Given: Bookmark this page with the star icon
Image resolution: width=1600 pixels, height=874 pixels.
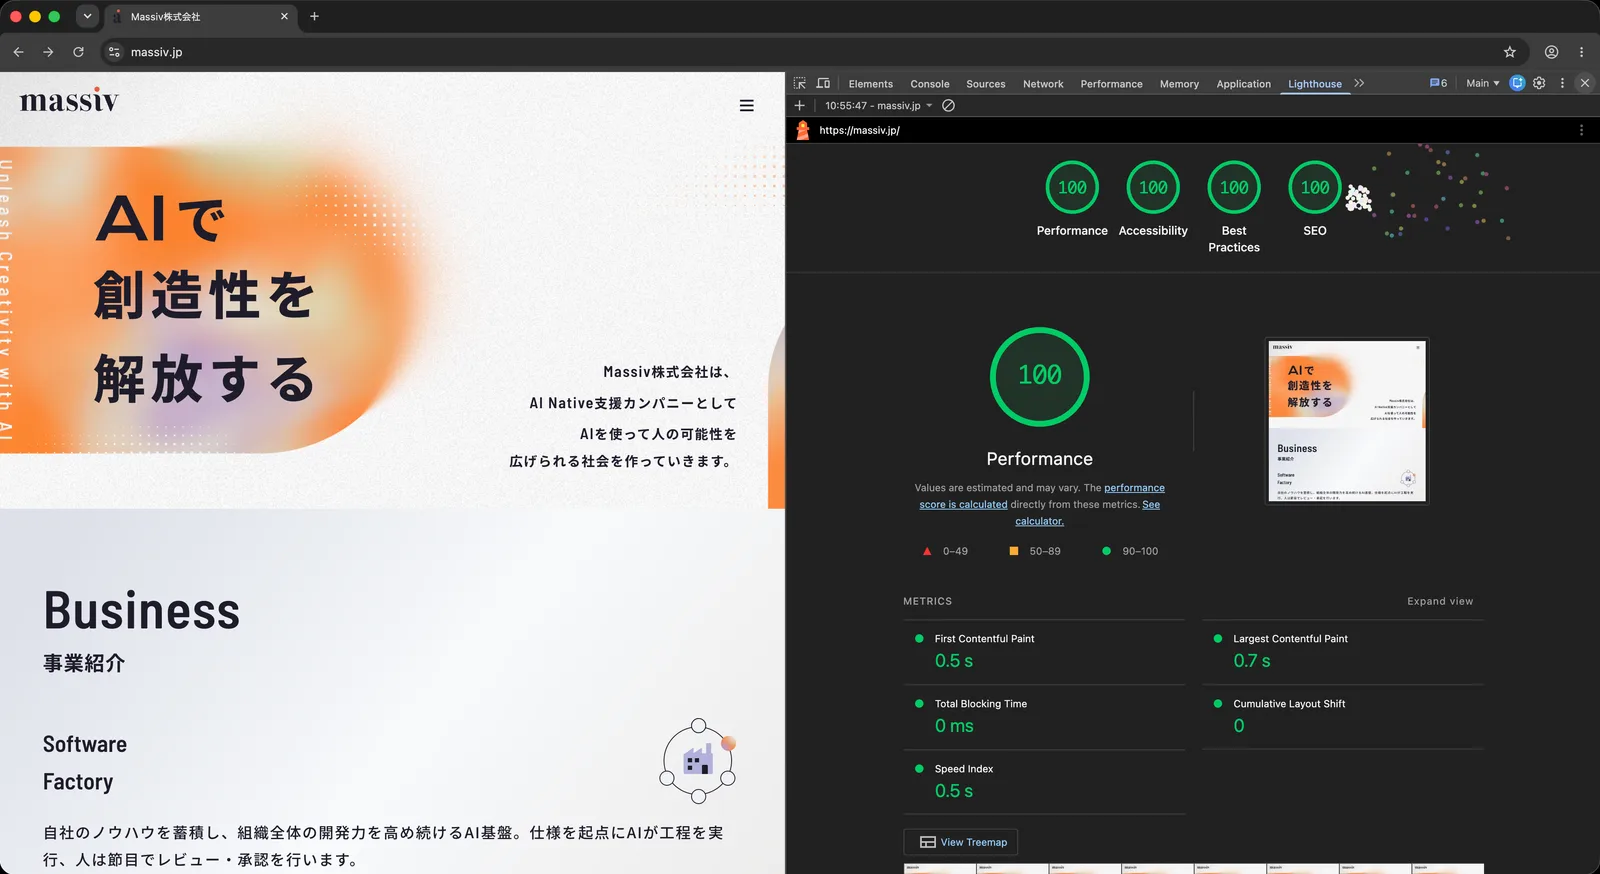Looking at the screenshot, I should [1510, 52].
